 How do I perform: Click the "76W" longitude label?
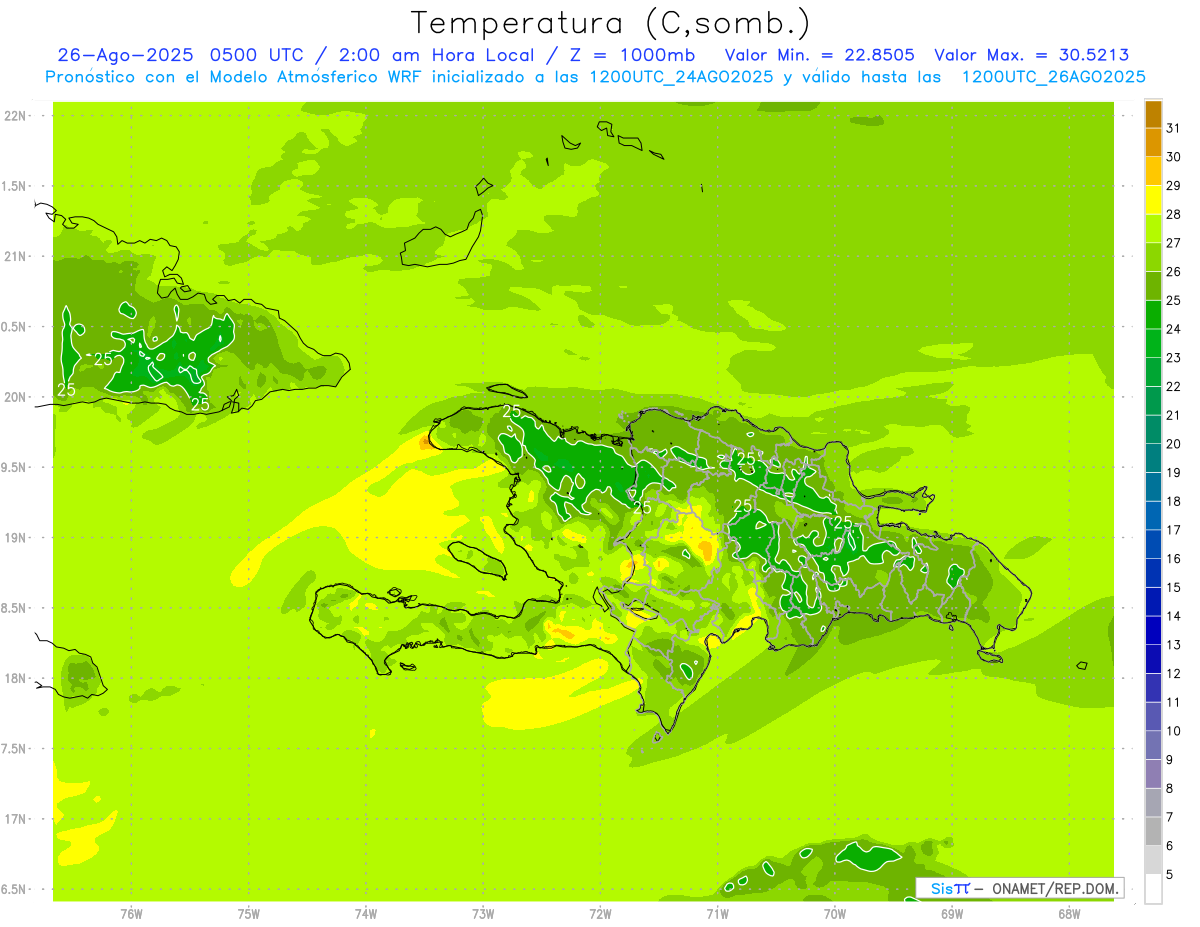coord(131,914)
